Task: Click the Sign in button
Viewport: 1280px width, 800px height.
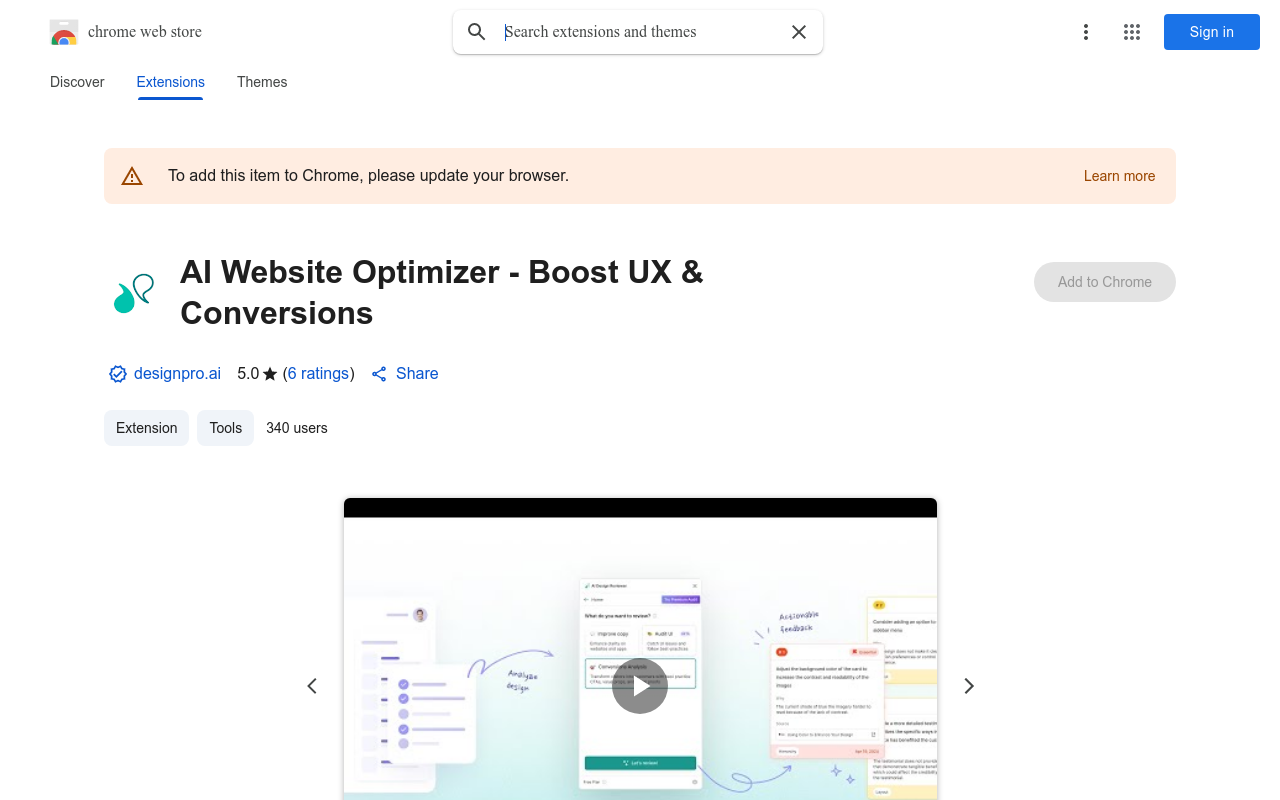Action: click(x=1212, y=32)
